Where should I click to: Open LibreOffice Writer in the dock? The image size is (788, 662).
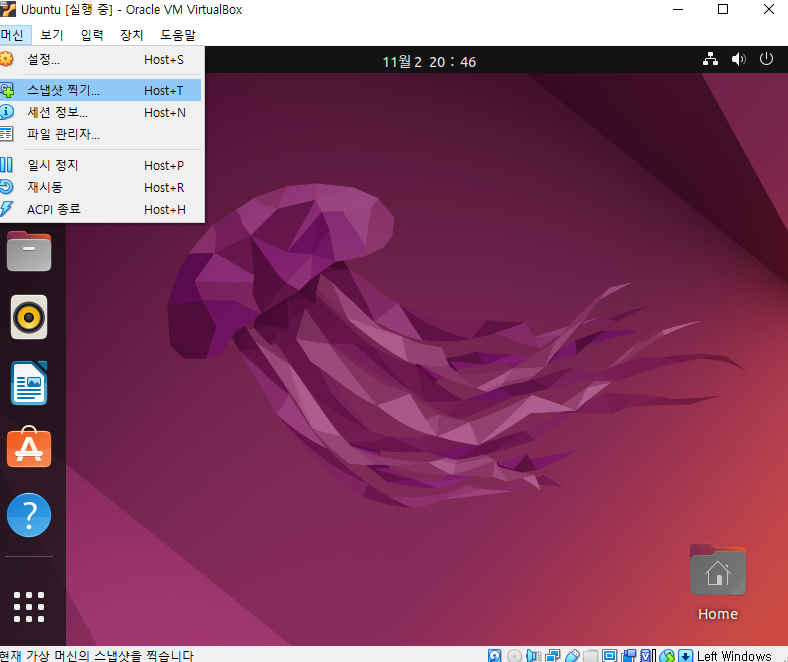pyautogui.click(x=29, y=383)
